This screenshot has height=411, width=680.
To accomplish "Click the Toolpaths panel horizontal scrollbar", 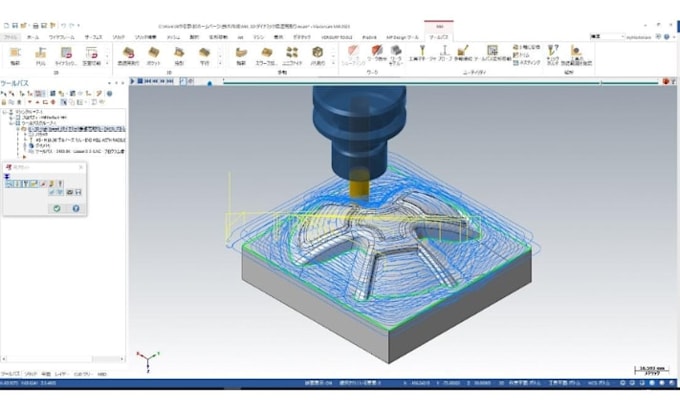I will [x=63, y=359].
